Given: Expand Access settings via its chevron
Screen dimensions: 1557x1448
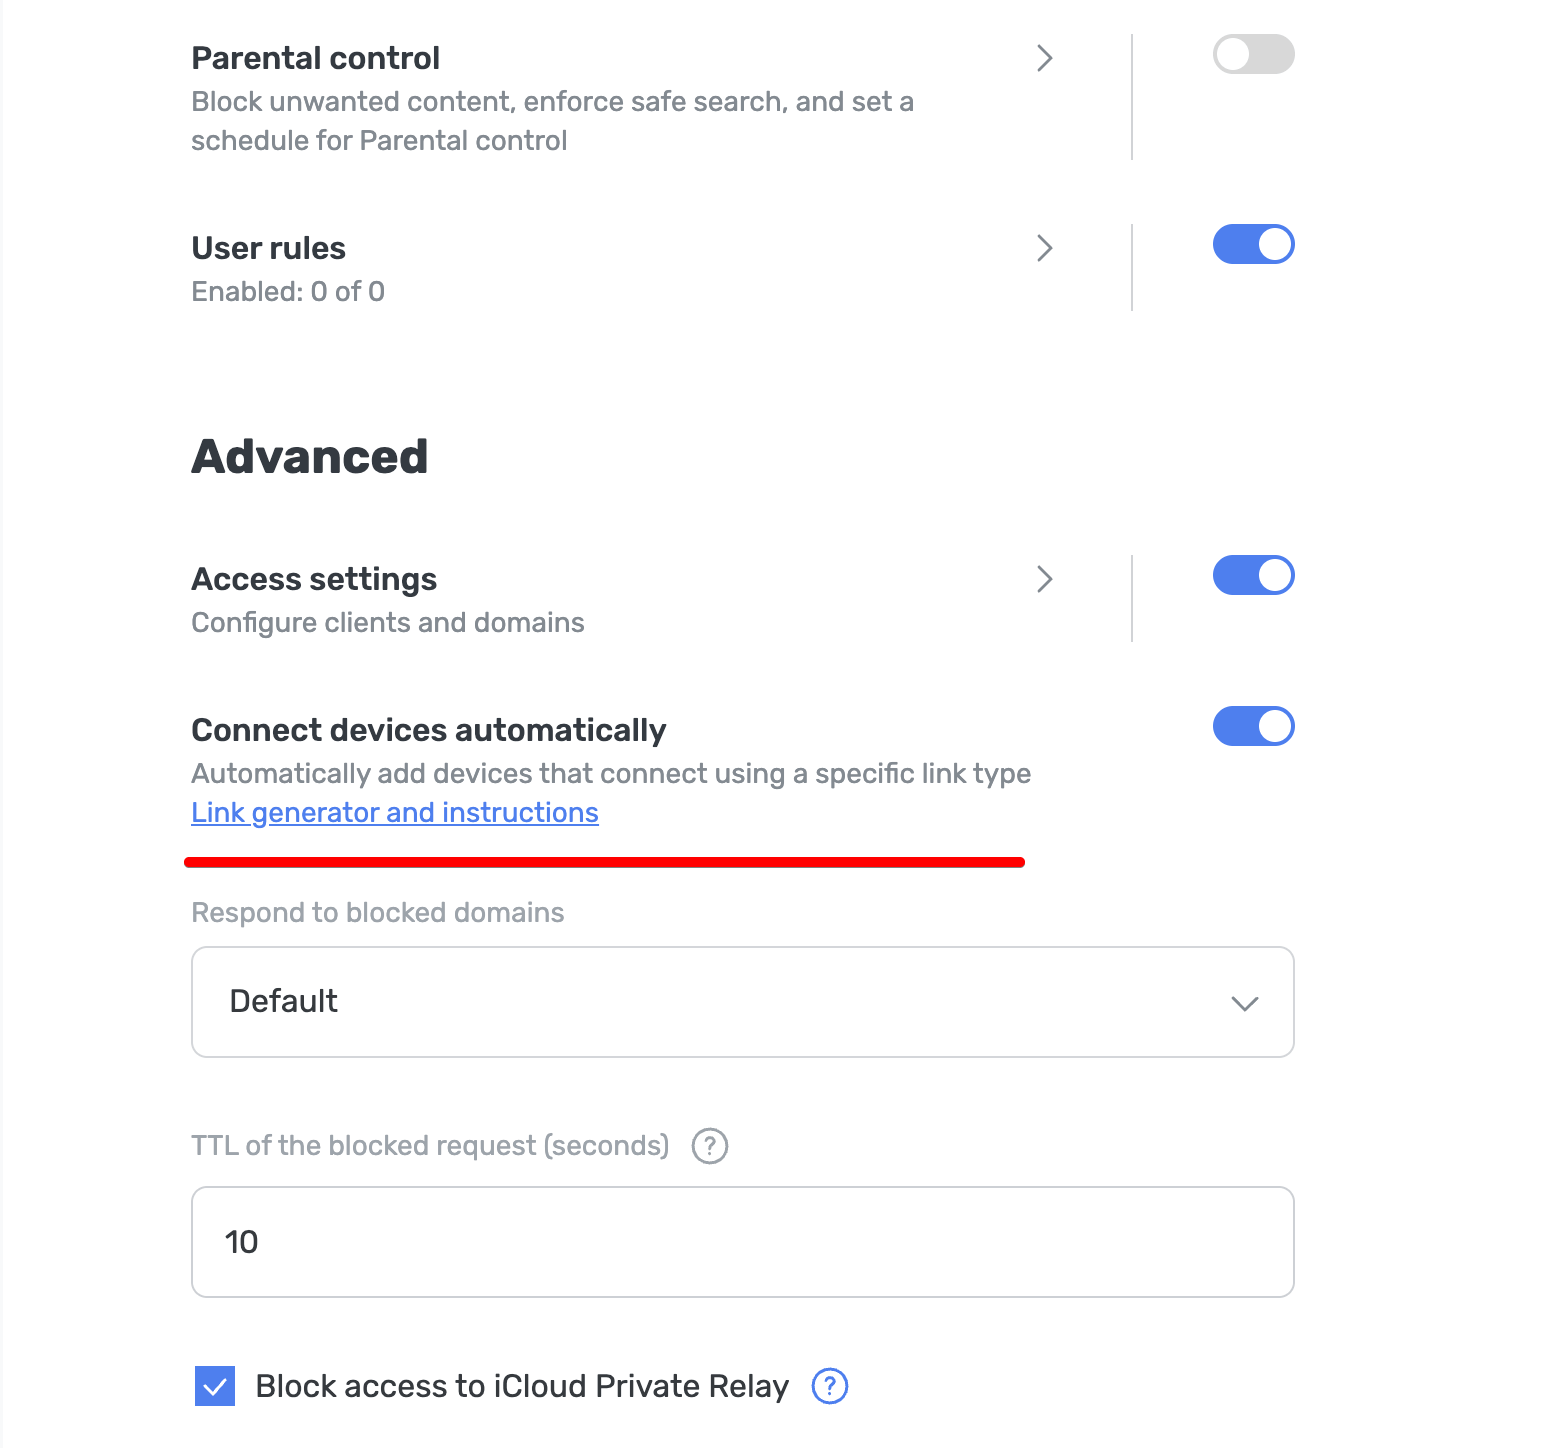Looking at the screenshot, I should [x=1044, y=579].
